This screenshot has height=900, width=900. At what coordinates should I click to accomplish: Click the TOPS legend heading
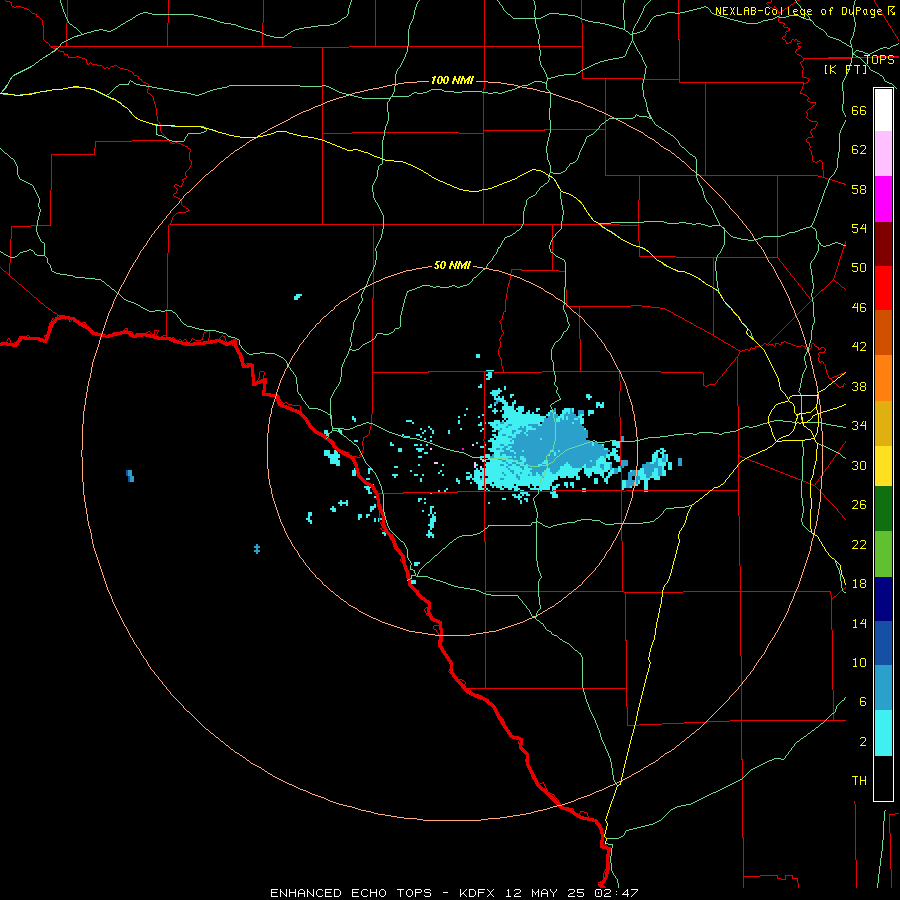[879, 59]
